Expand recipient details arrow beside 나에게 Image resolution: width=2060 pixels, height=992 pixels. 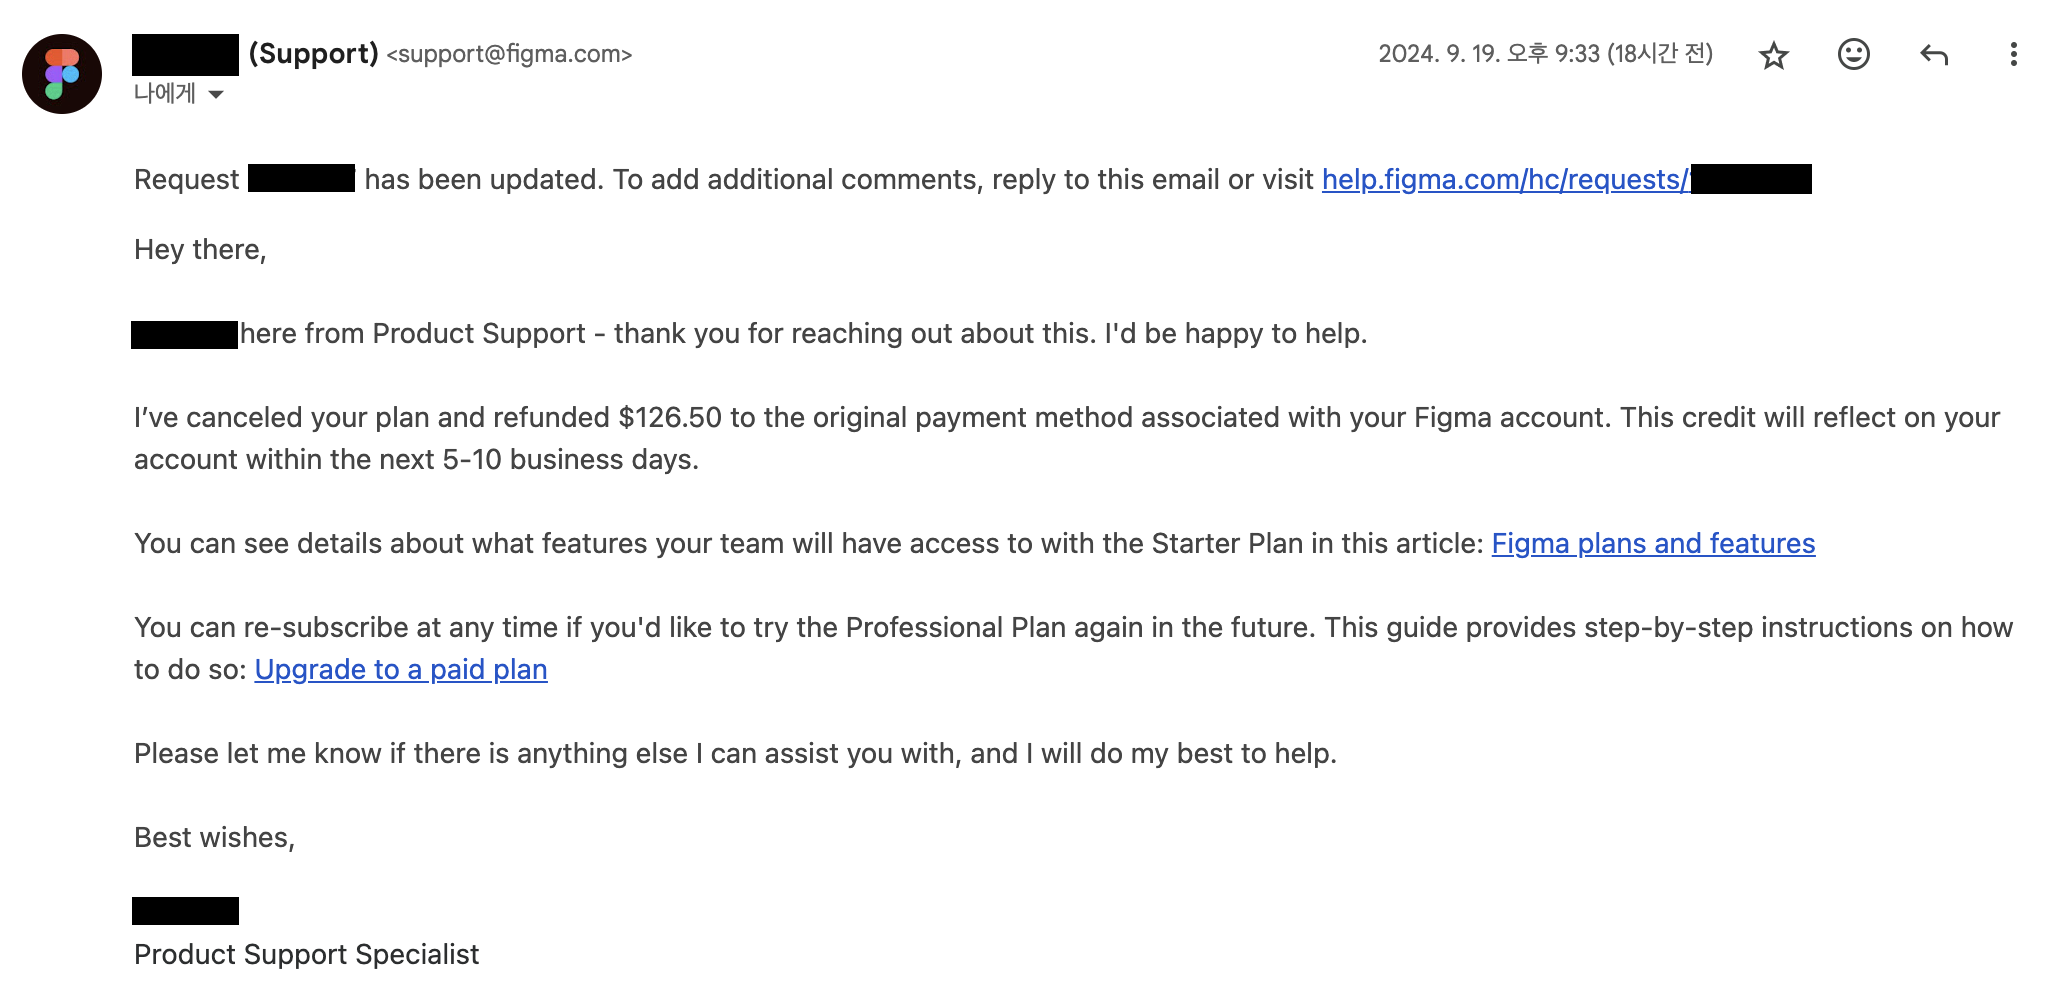216,94
